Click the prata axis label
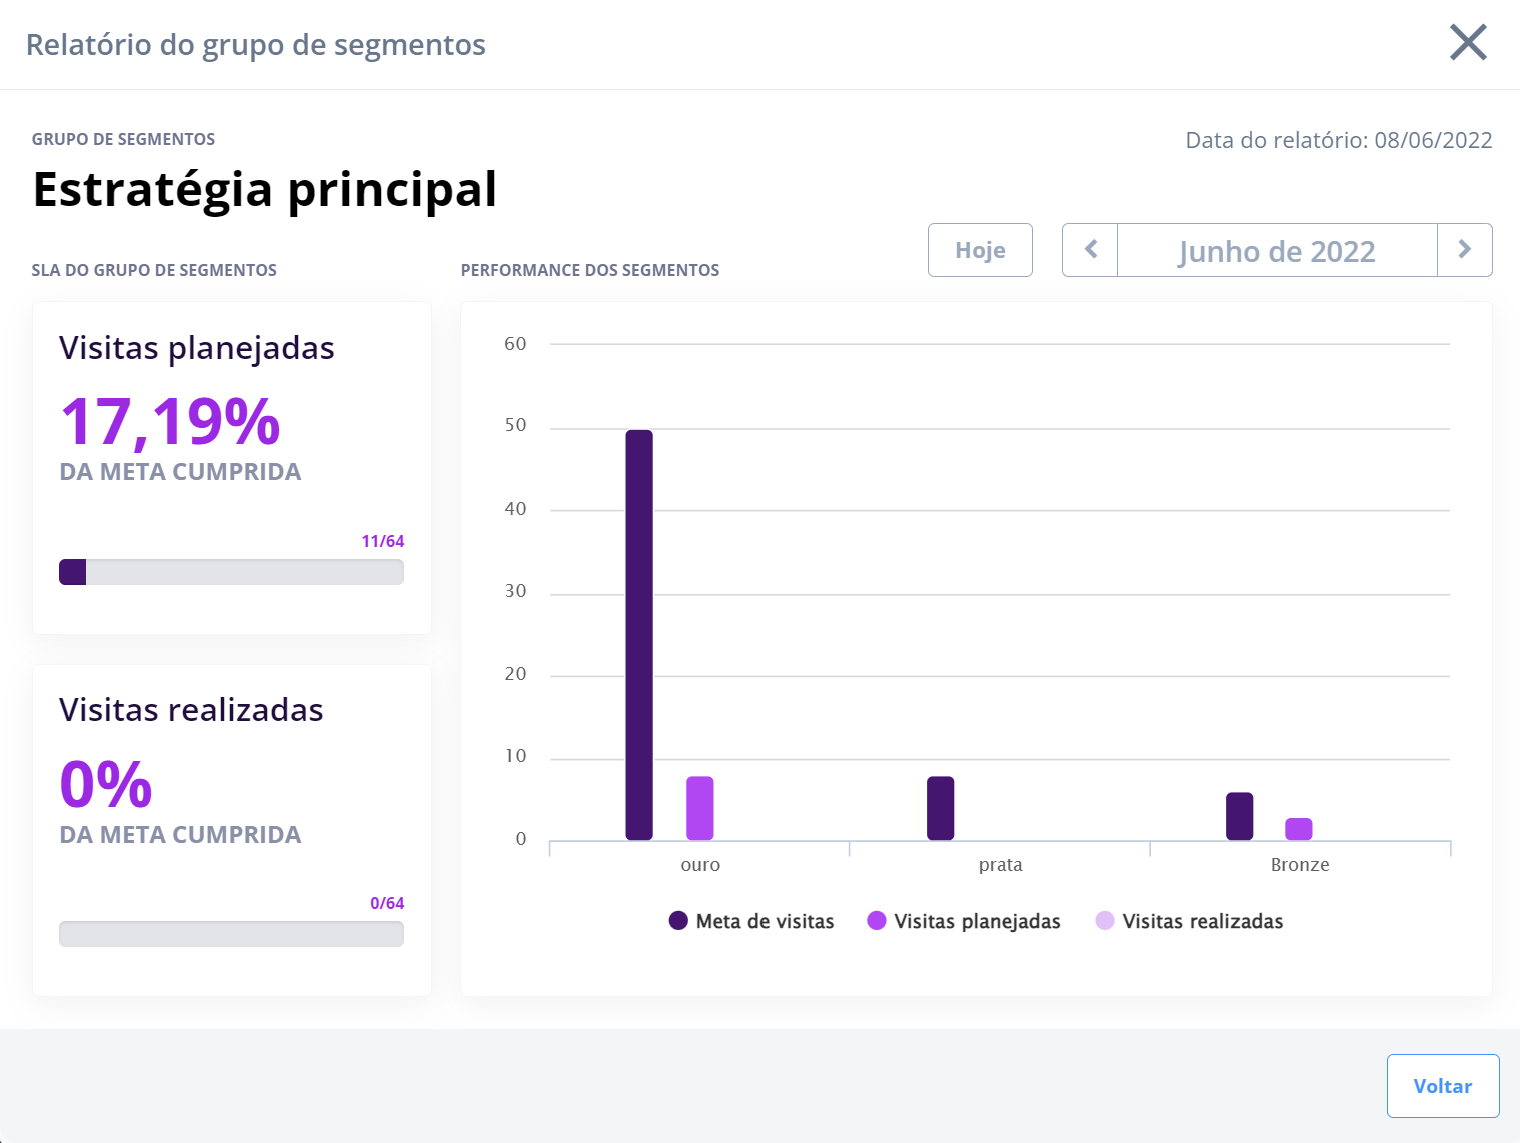Screen dimensions: 1520x1143 point(1000,865)
